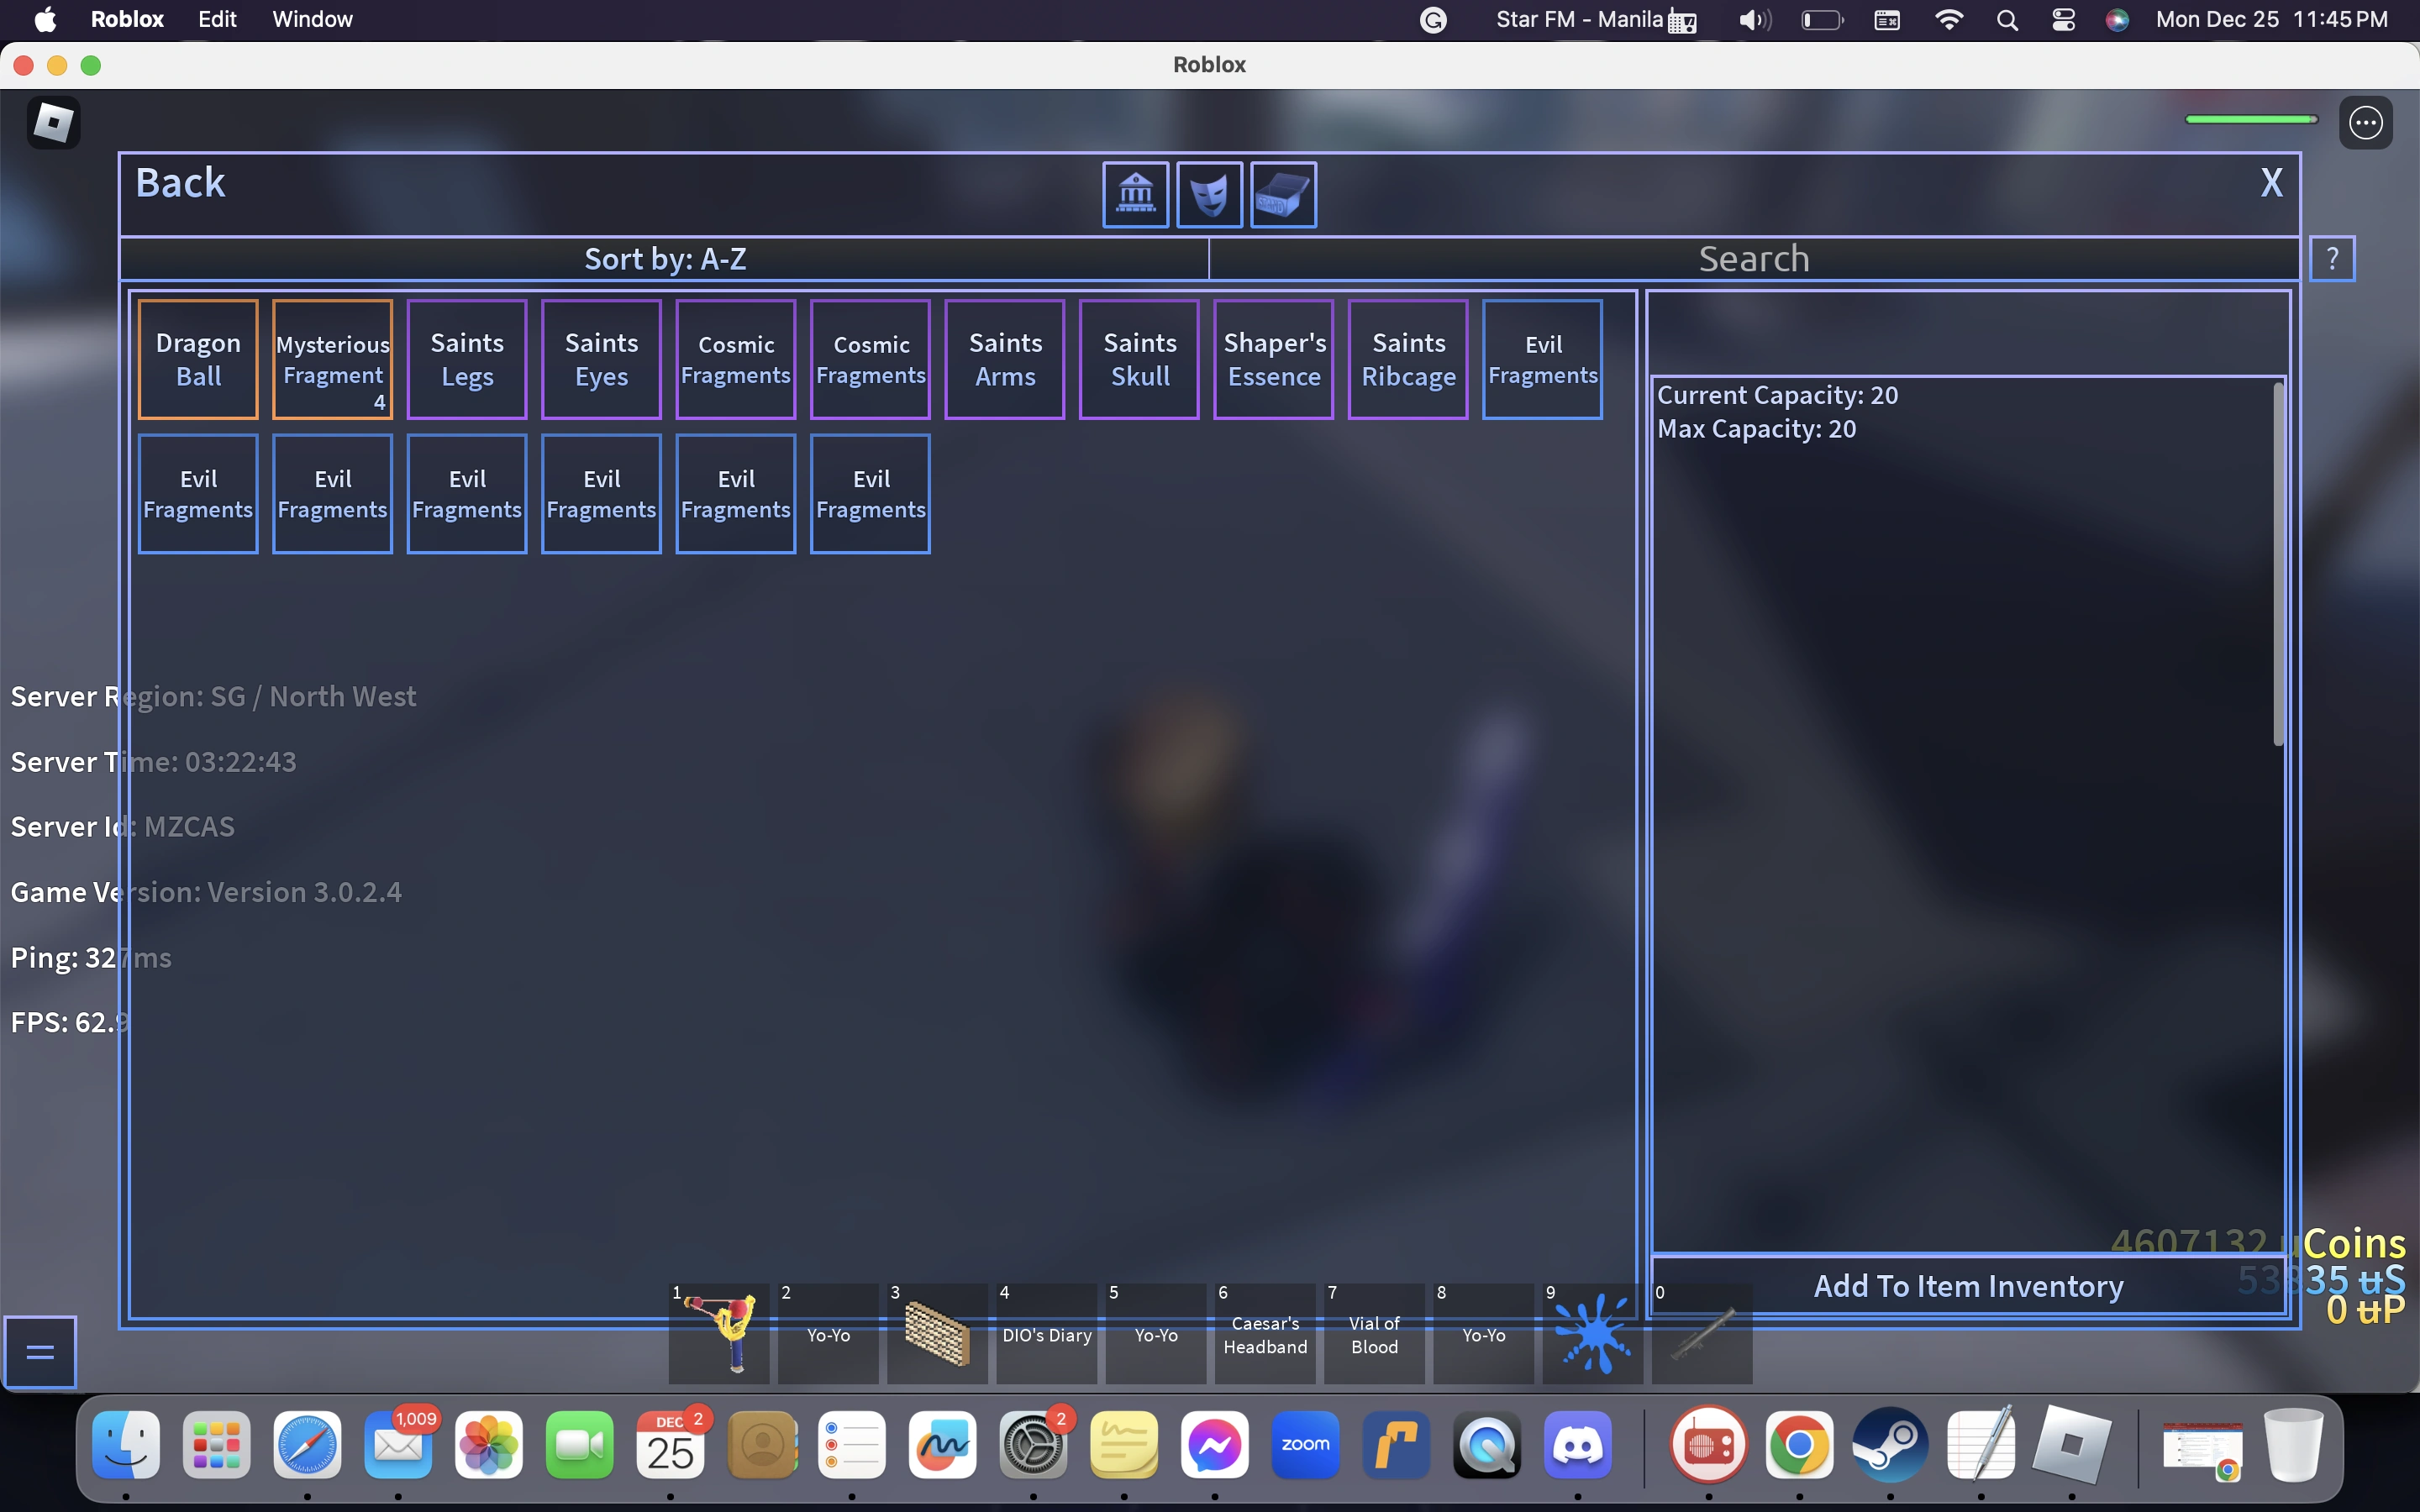Select hotbar slot 3 wooden plank item
Image resolution: width=2420 pixels, height=1512 pixels.
pyautogui.click(x=937, y=1334)
